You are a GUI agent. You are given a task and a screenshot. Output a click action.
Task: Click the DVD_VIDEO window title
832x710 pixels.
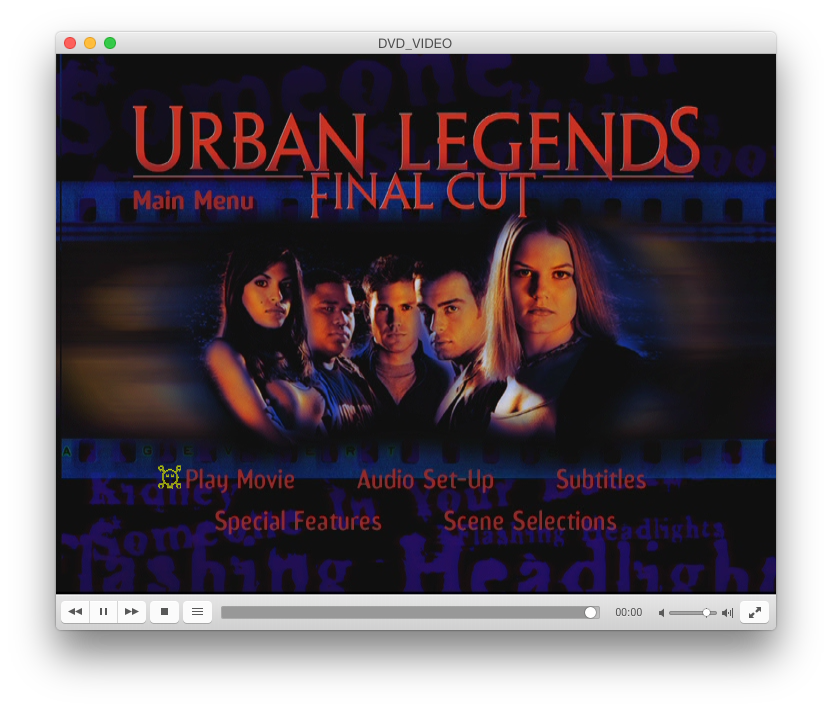point(415,44)
